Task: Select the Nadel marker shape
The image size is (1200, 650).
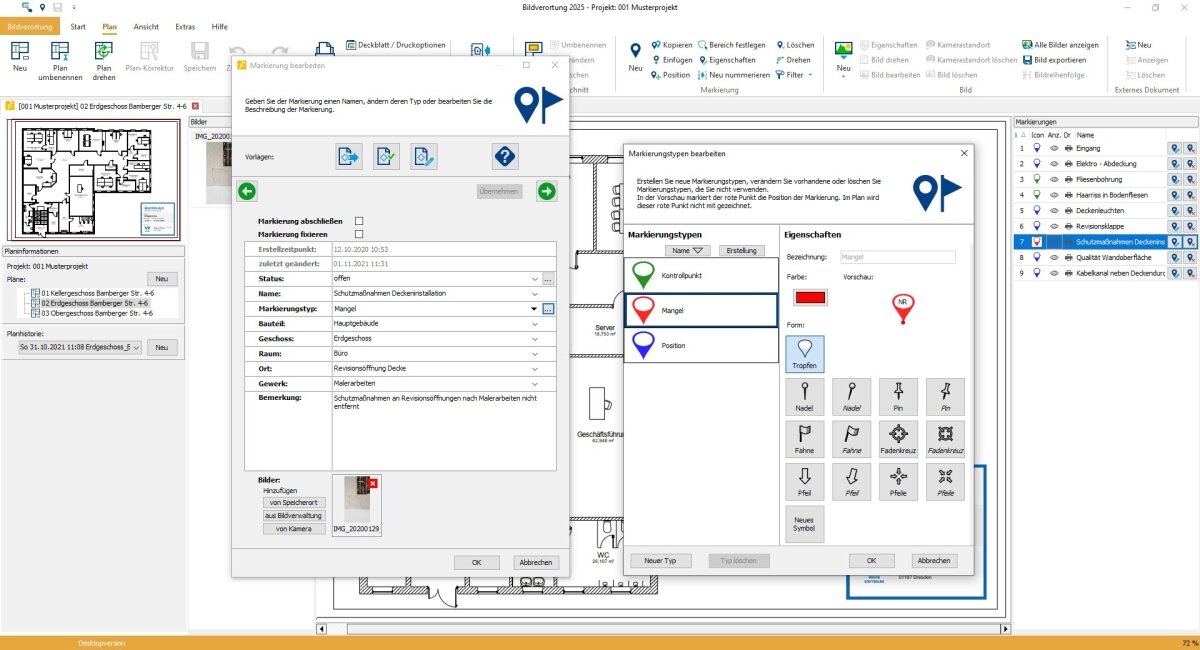Action: pos(805,397)
